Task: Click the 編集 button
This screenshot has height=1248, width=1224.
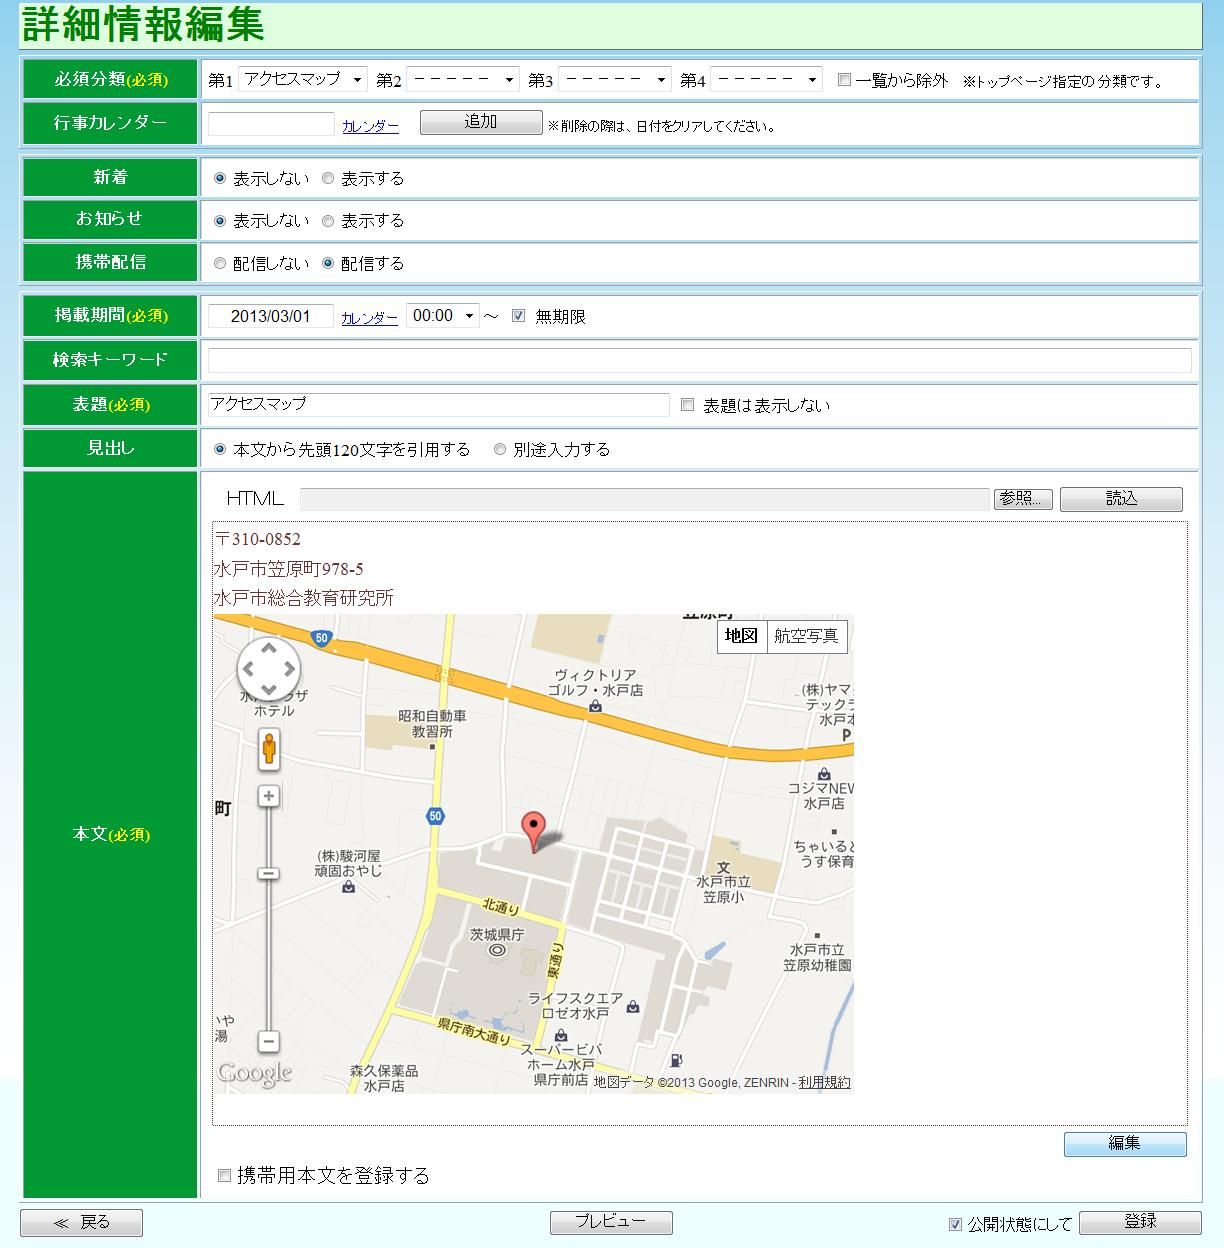Action: [x=1125, y=1143]
